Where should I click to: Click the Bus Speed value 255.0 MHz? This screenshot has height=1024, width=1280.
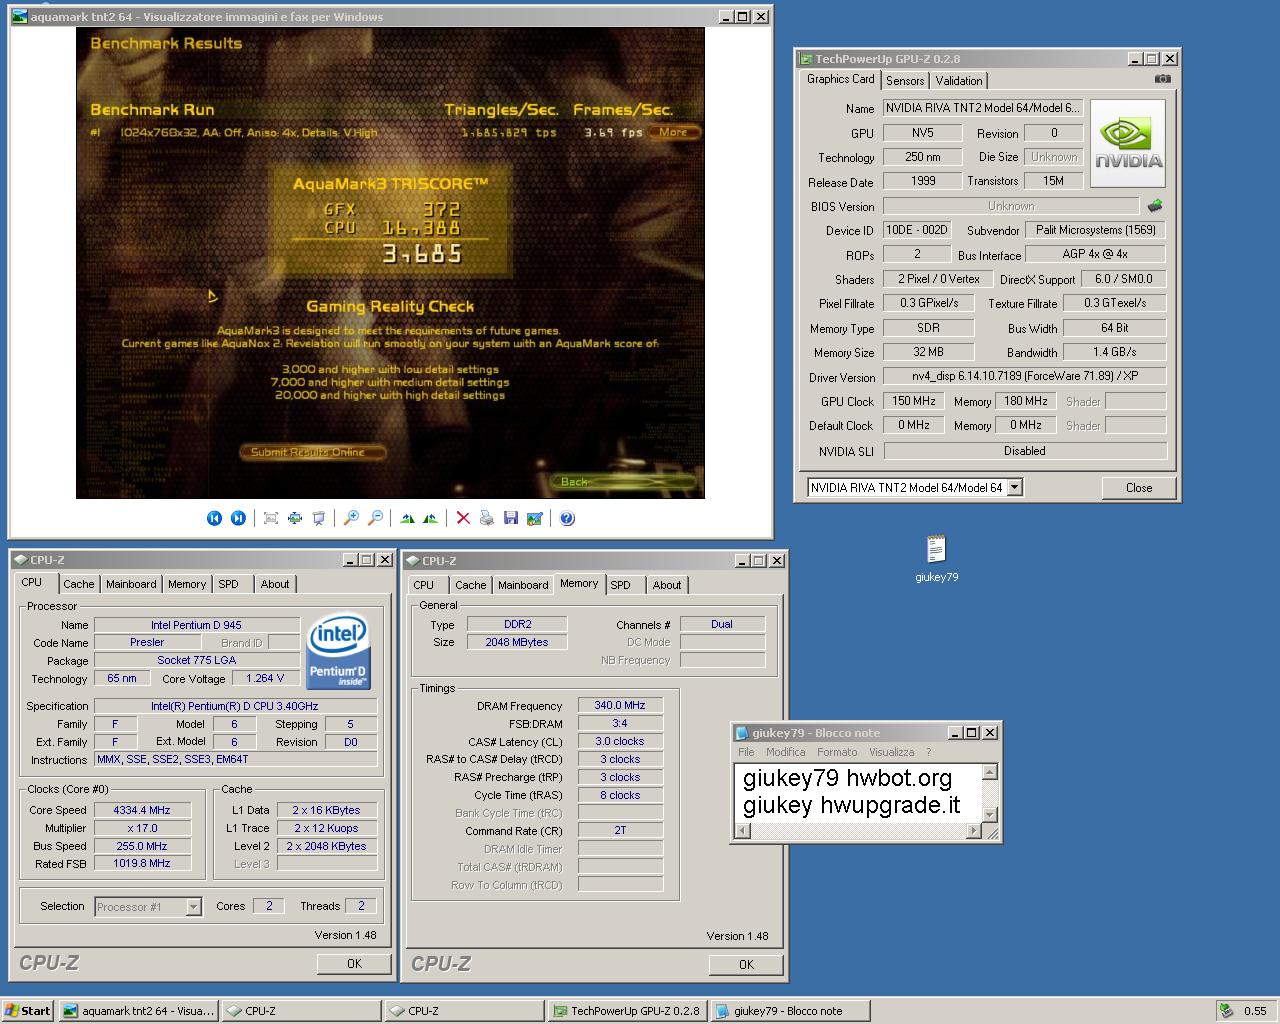[142, 846]
